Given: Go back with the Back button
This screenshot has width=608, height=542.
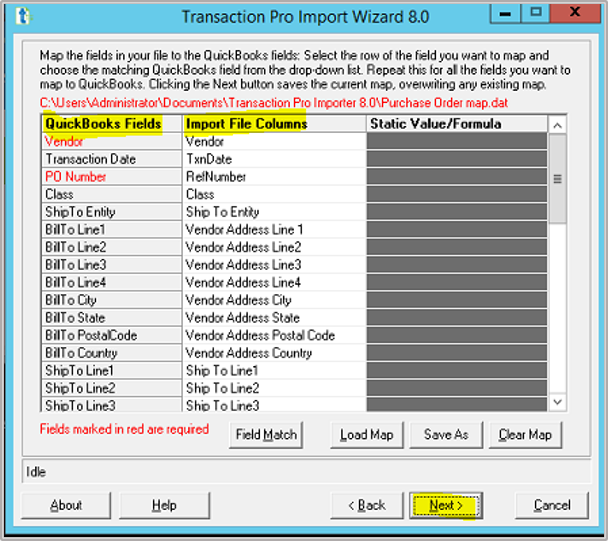Looking at the screenshot, I should (367, 506).
